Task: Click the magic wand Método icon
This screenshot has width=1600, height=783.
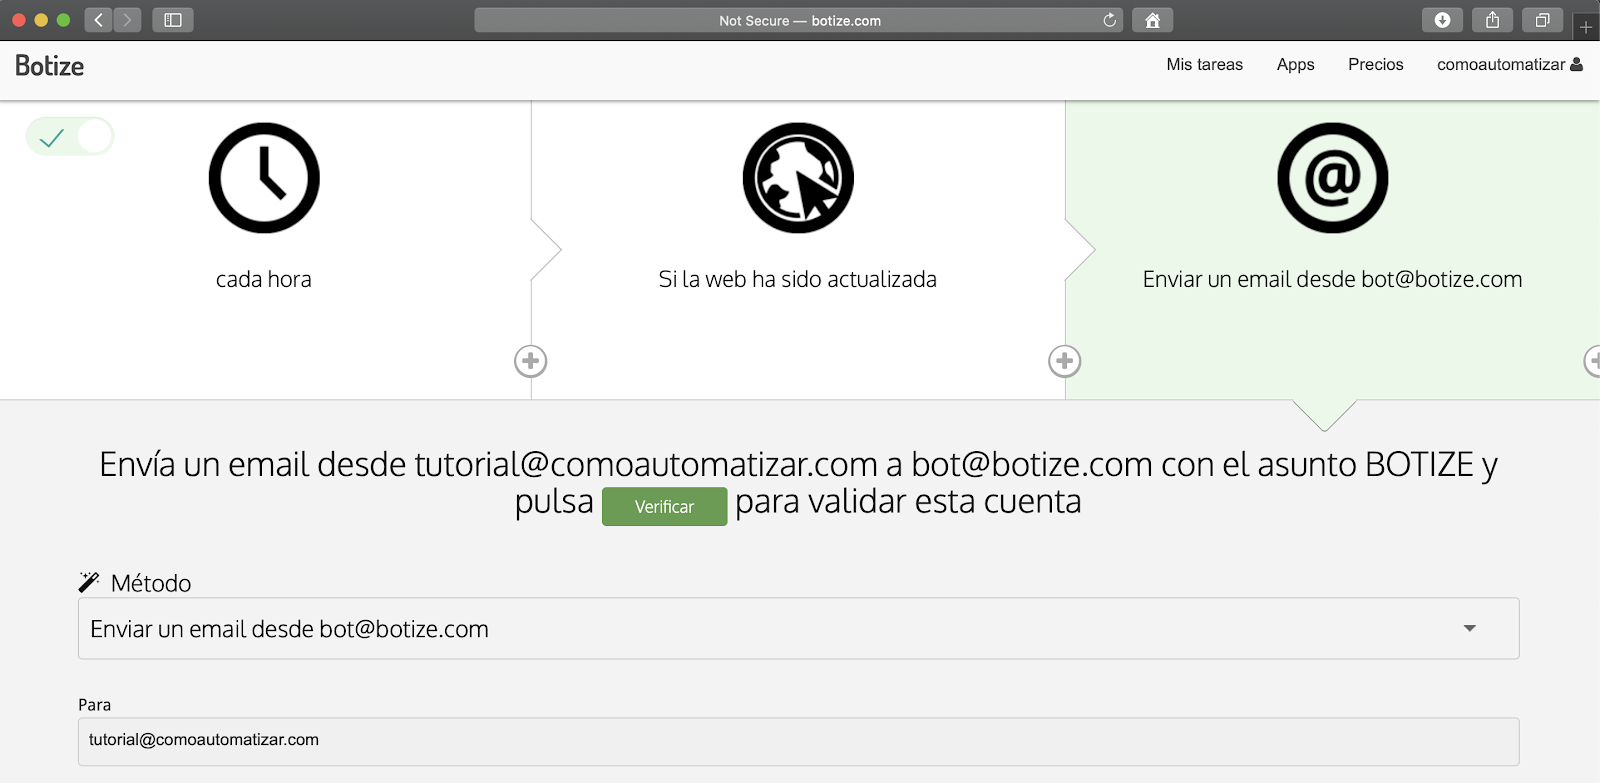Action: coord(89,582)
